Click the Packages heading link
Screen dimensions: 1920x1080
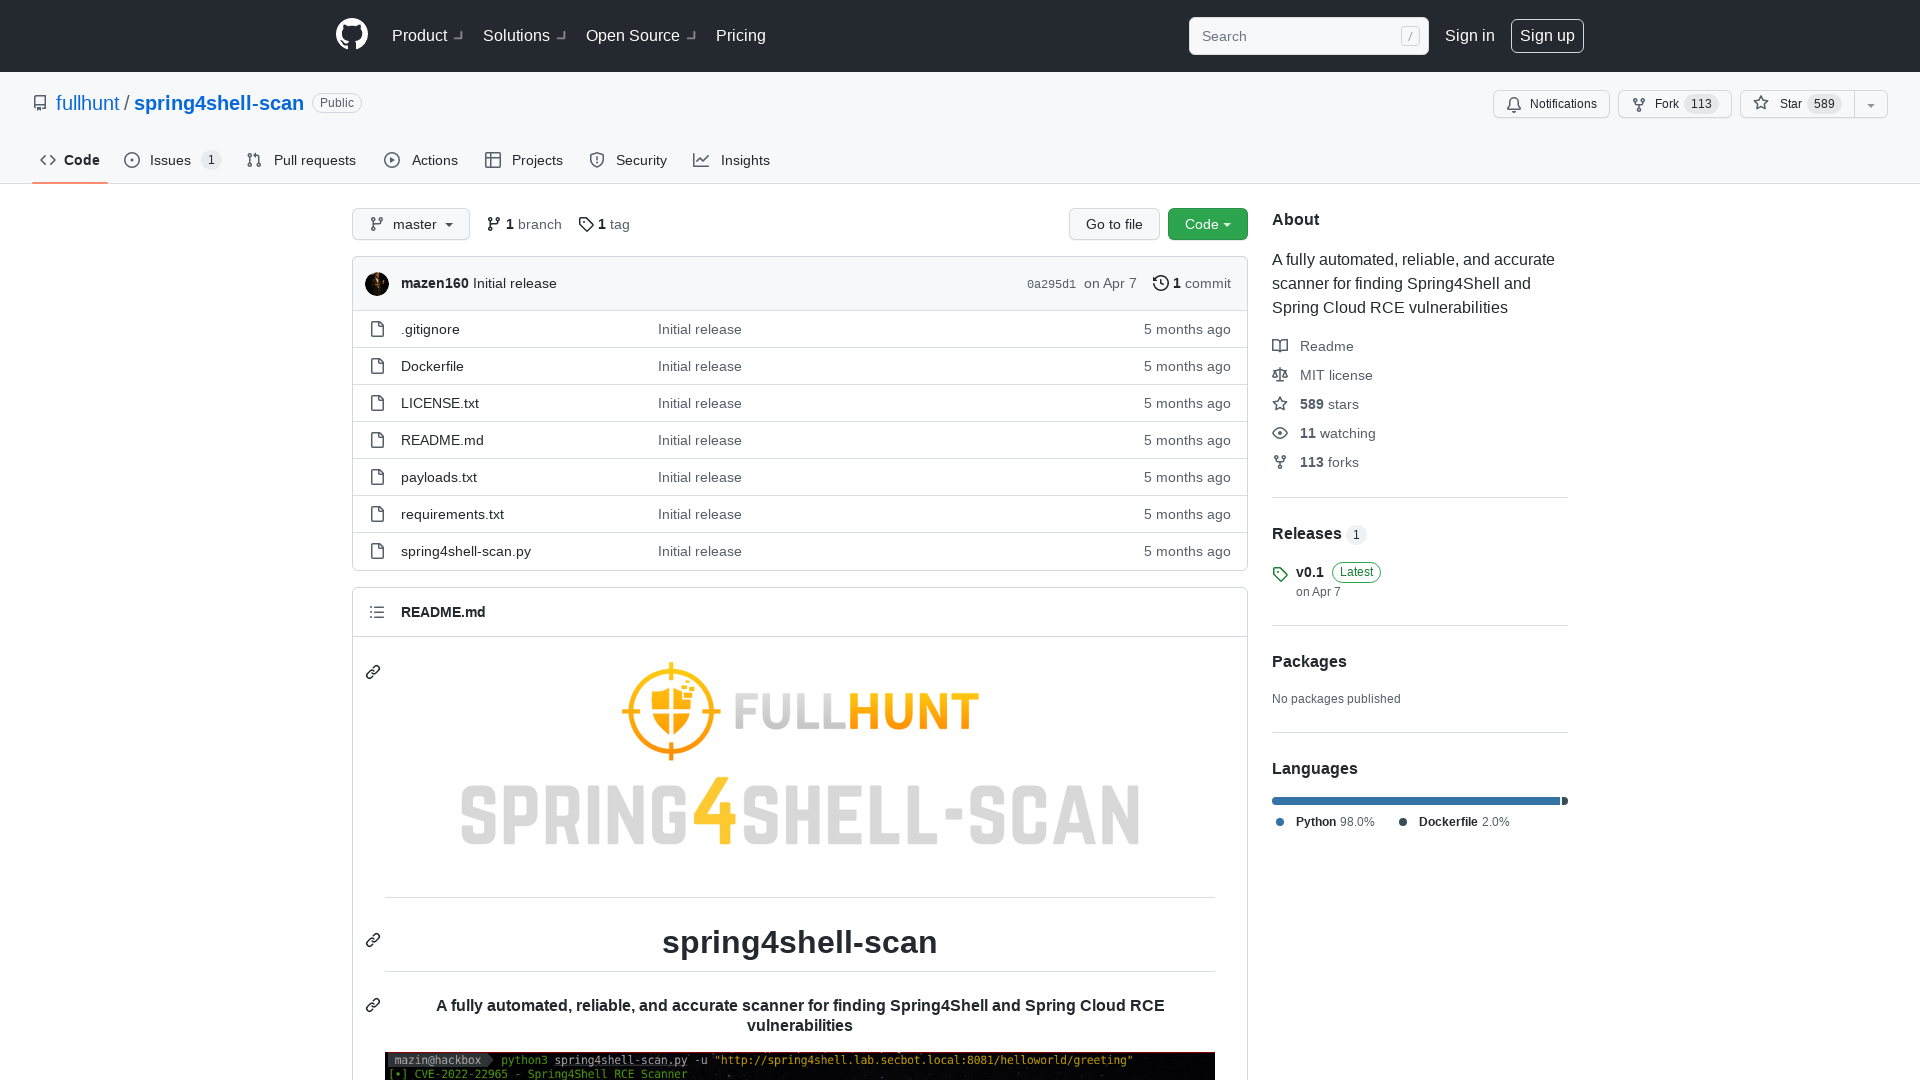[1309, 662]
